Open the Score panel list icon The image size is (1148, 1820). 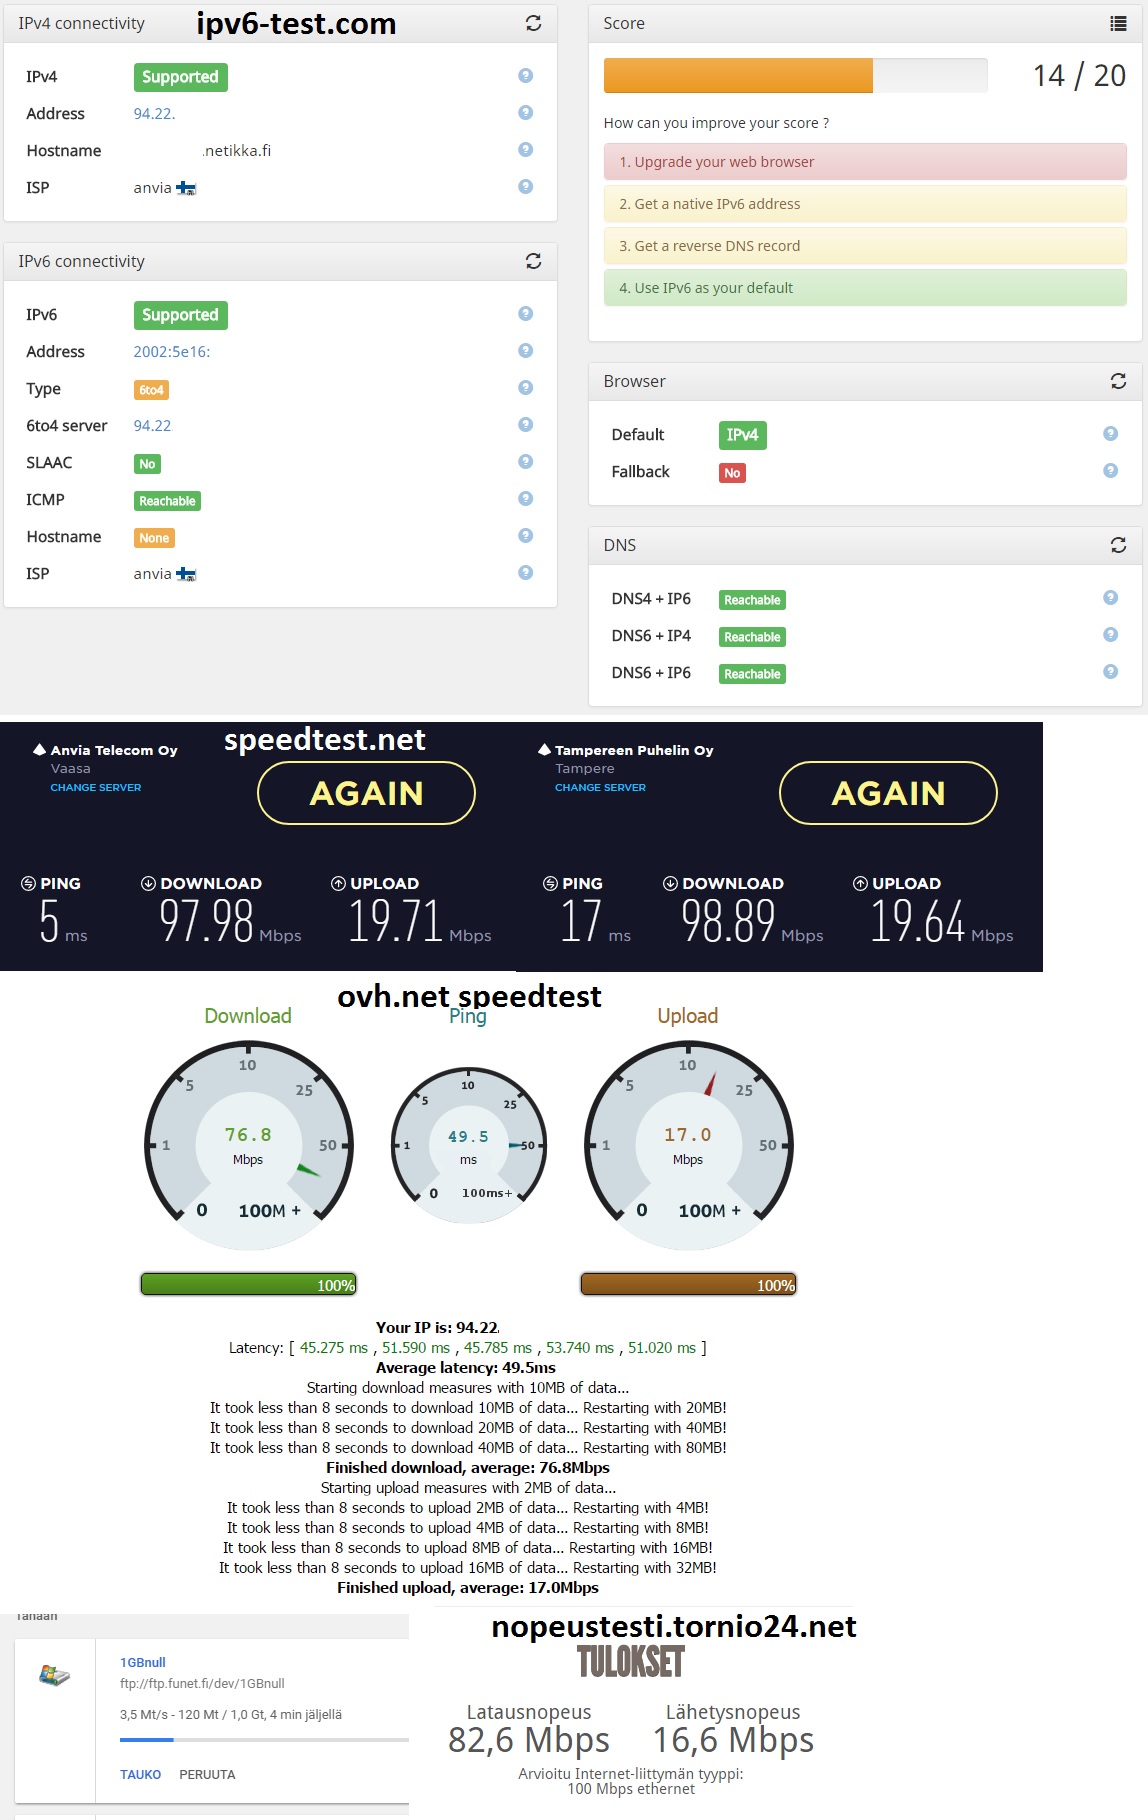(1118, 24)
